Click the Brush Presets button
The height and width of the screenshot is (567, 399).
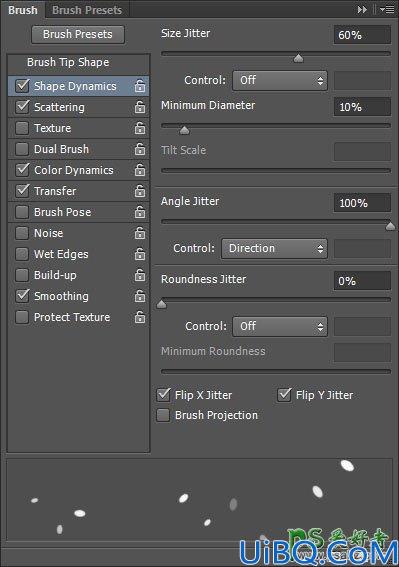[x=78, y=34]
